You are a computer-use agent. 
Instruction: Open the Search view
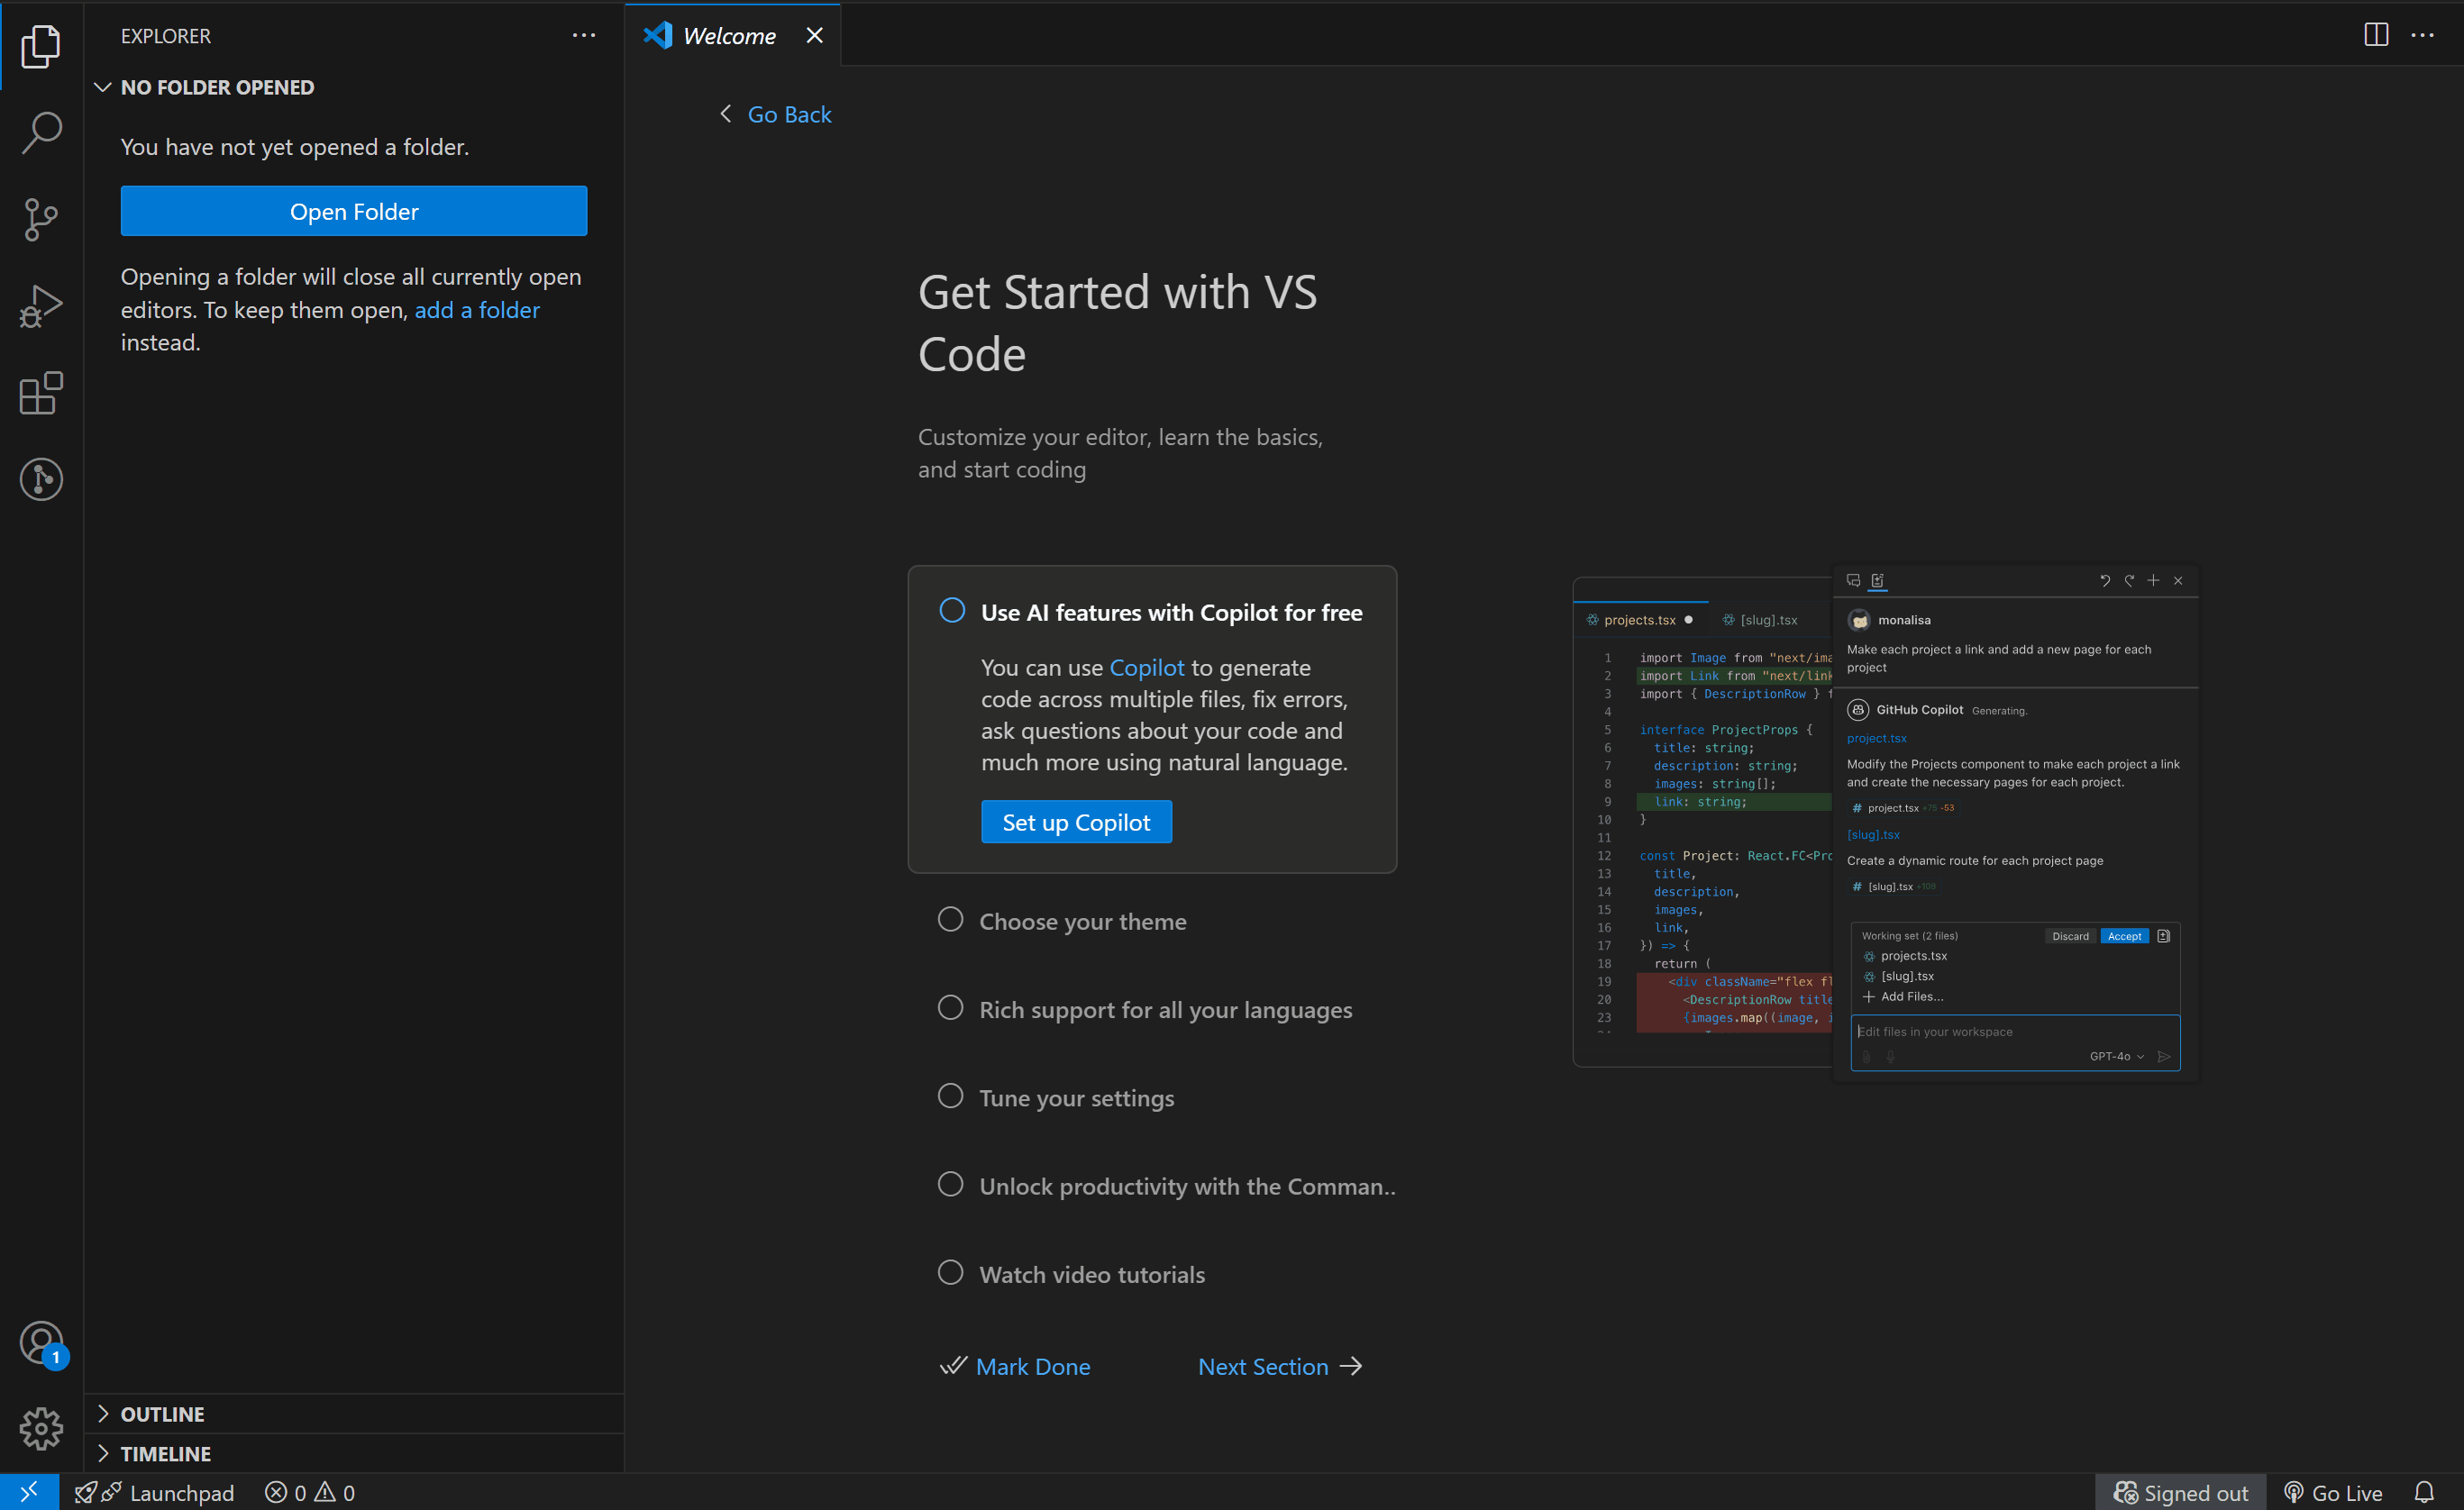pos(41,132)
